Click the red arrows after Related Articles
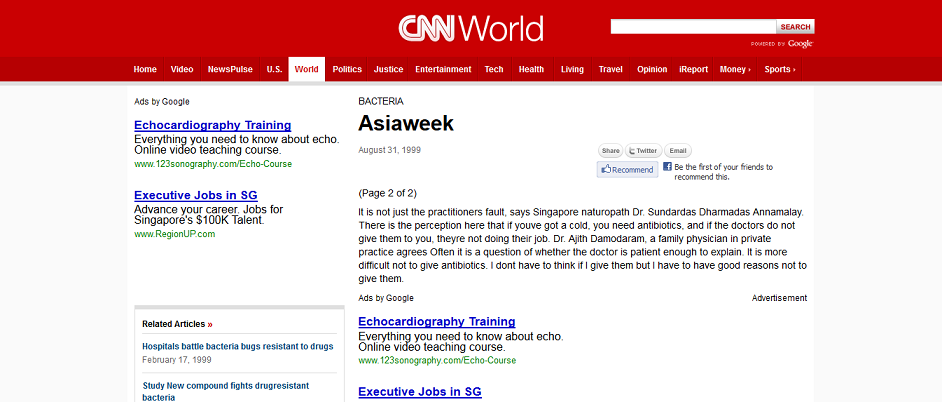 [x=210, y=324]
